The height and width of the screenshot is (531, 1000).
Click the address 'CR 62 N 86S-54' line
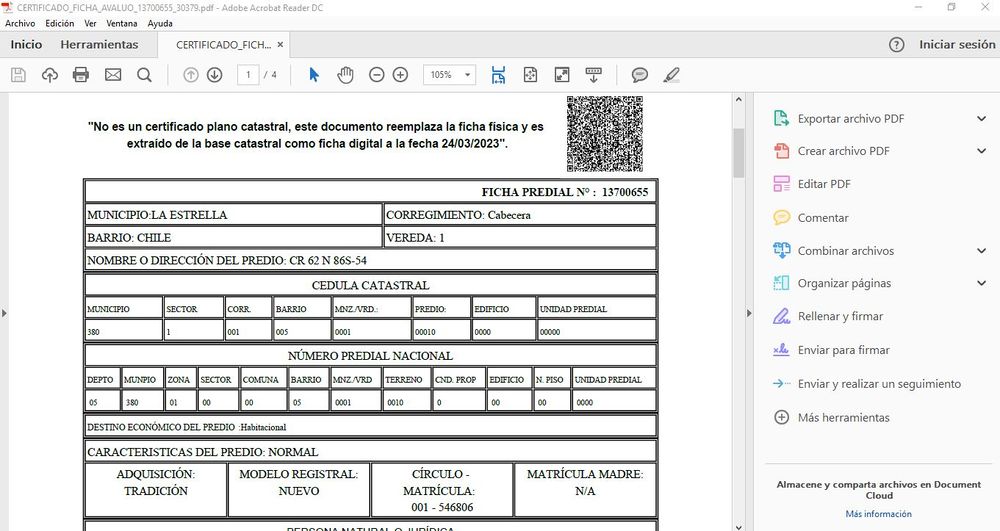(x=328, y=260)
